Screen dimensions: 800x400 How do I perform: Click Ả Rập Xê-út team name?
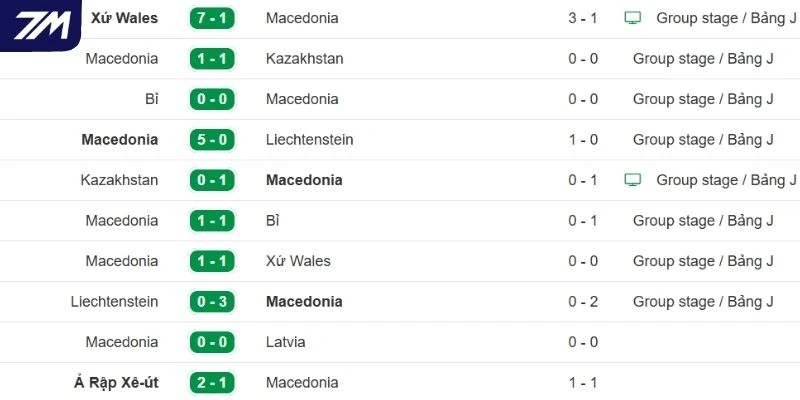pos(115,382)
